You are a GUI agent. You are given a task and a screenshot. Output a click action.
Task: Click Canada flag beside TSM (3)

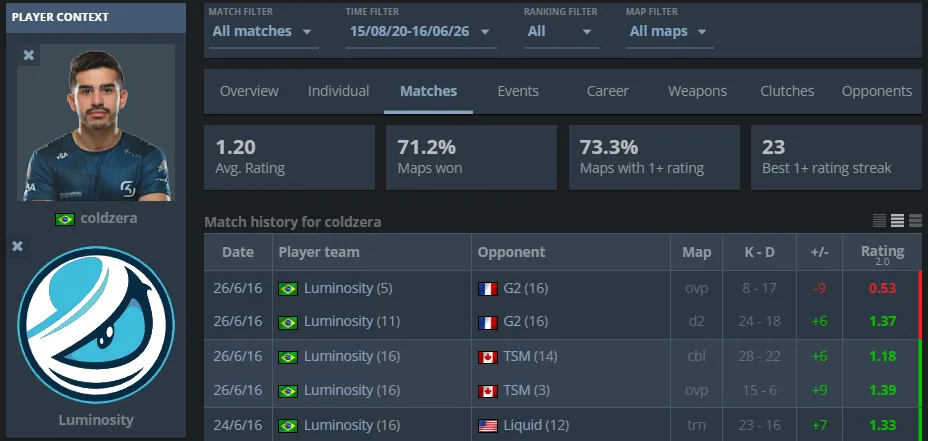(488, 391)
